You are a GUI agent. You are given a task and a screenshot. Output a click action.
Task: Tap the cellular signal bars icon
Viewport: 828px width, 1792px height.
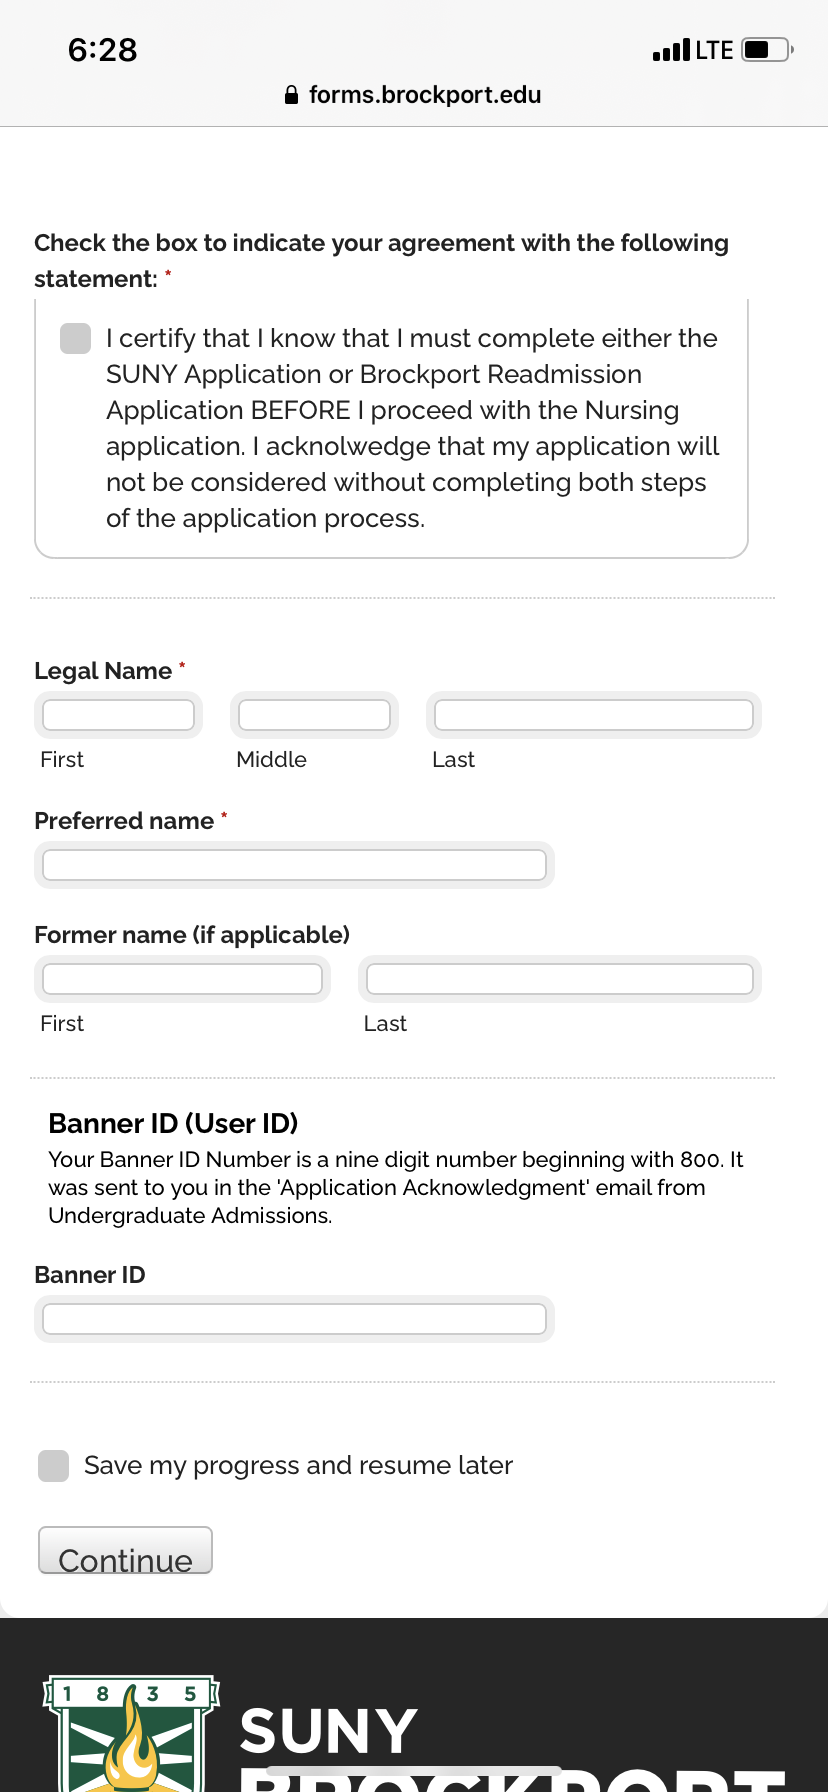[x=671, y=50]
